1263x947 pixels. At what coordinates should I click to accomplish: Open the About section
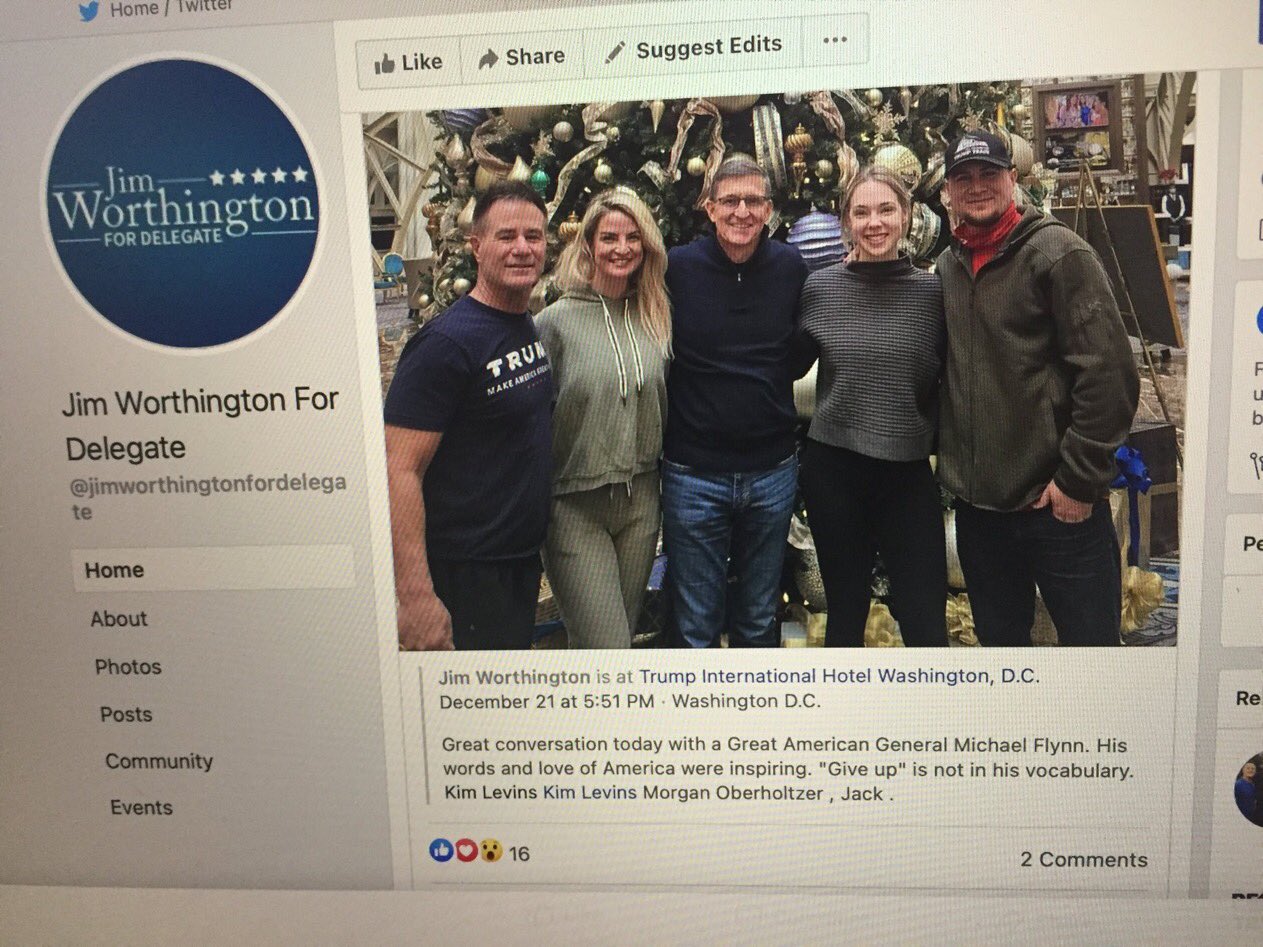coord(119,619)
